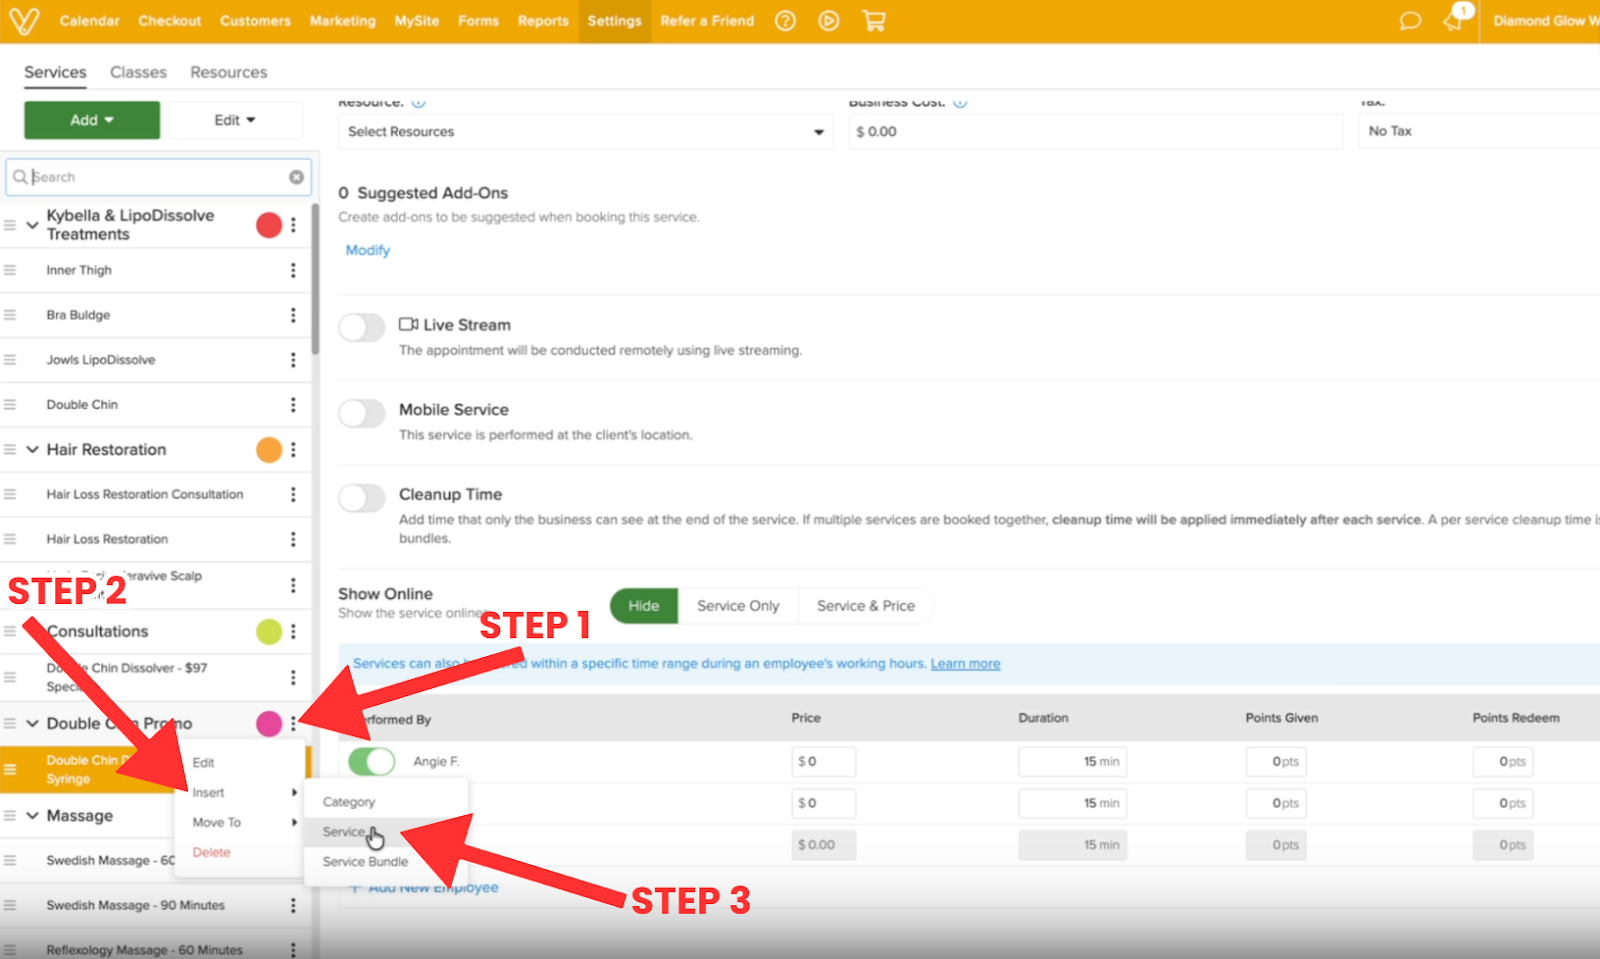The image size is (1600, 959).
Task: Enable the Live Stream toggle
Action: tap(361, 327)
